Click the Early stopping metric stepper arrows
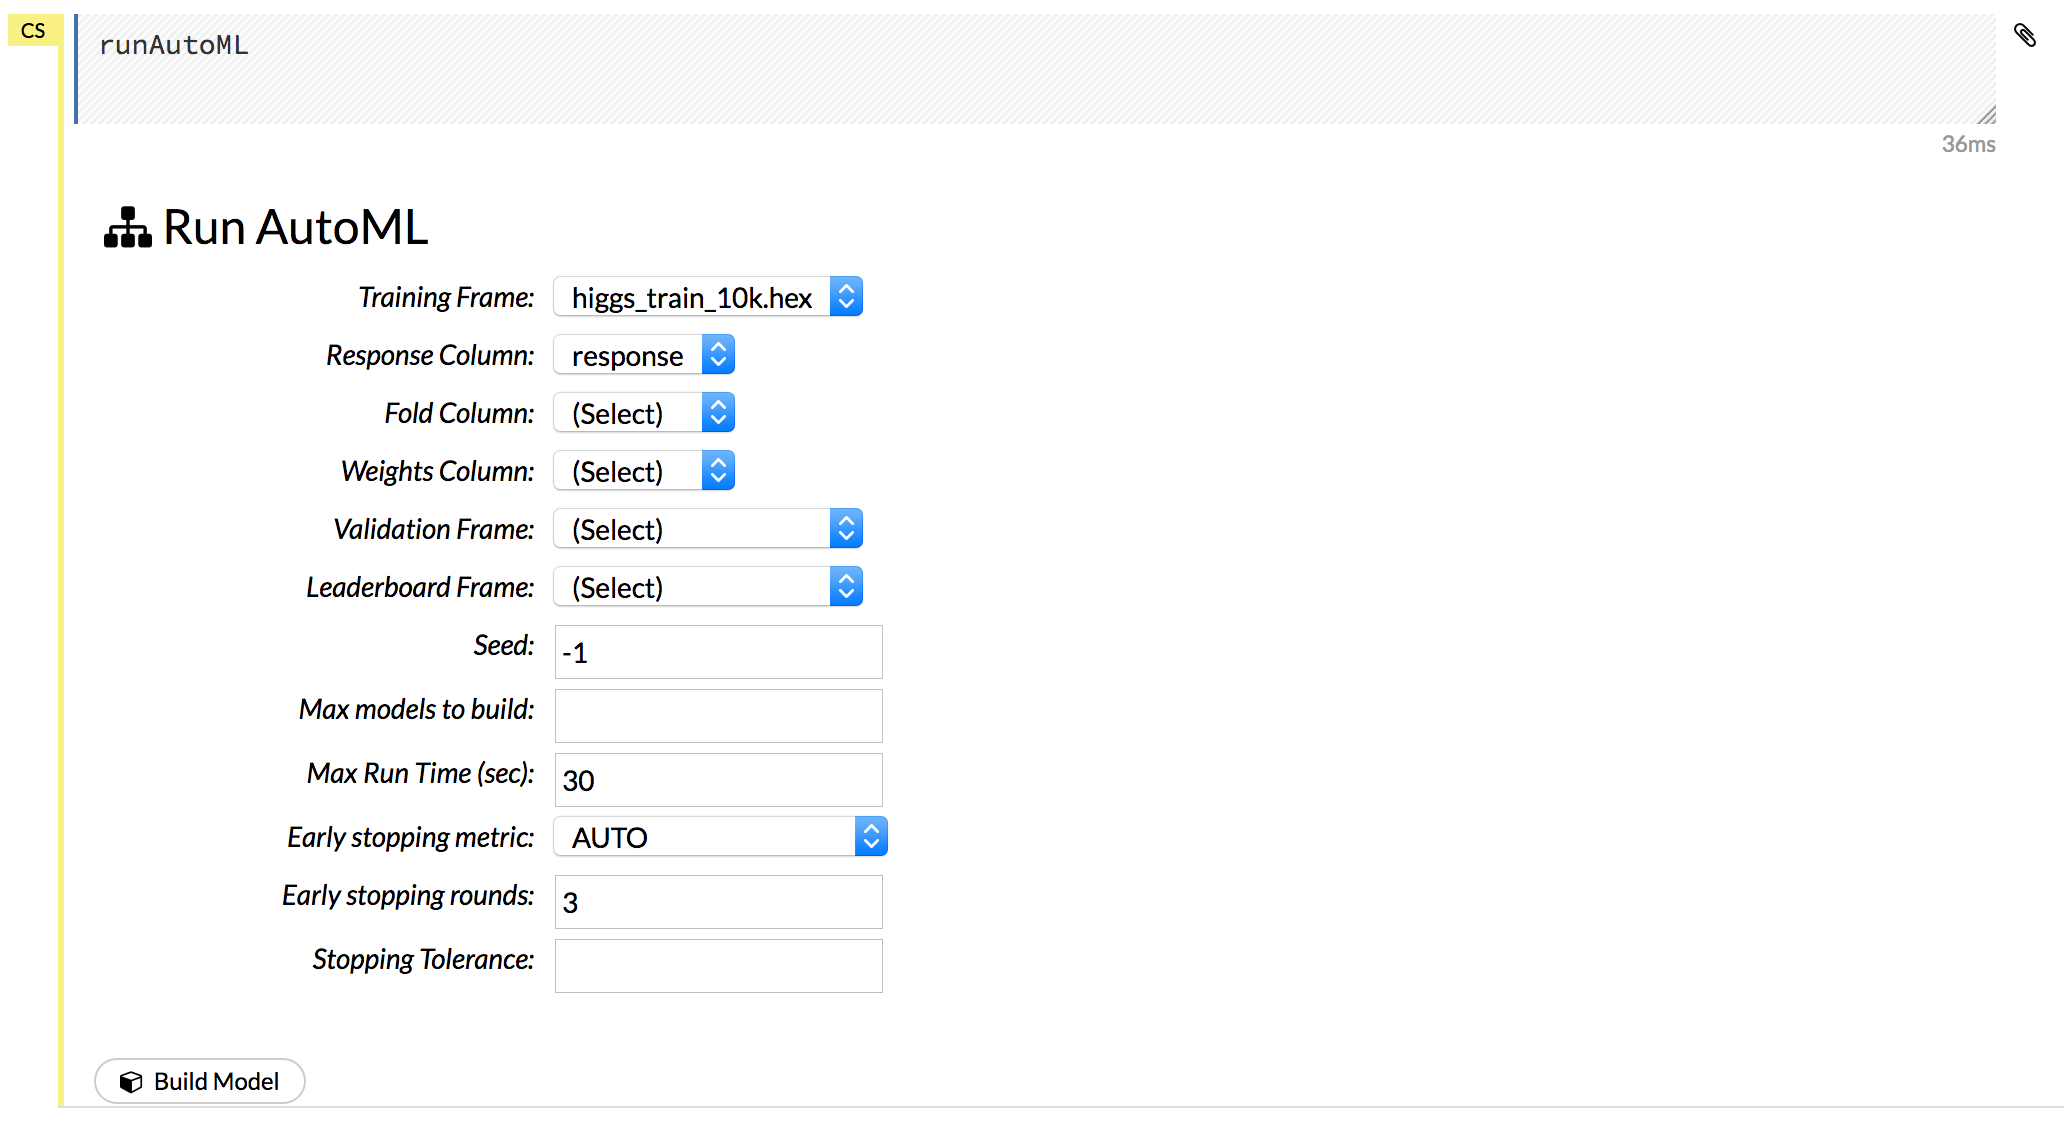 pos(871,836)
